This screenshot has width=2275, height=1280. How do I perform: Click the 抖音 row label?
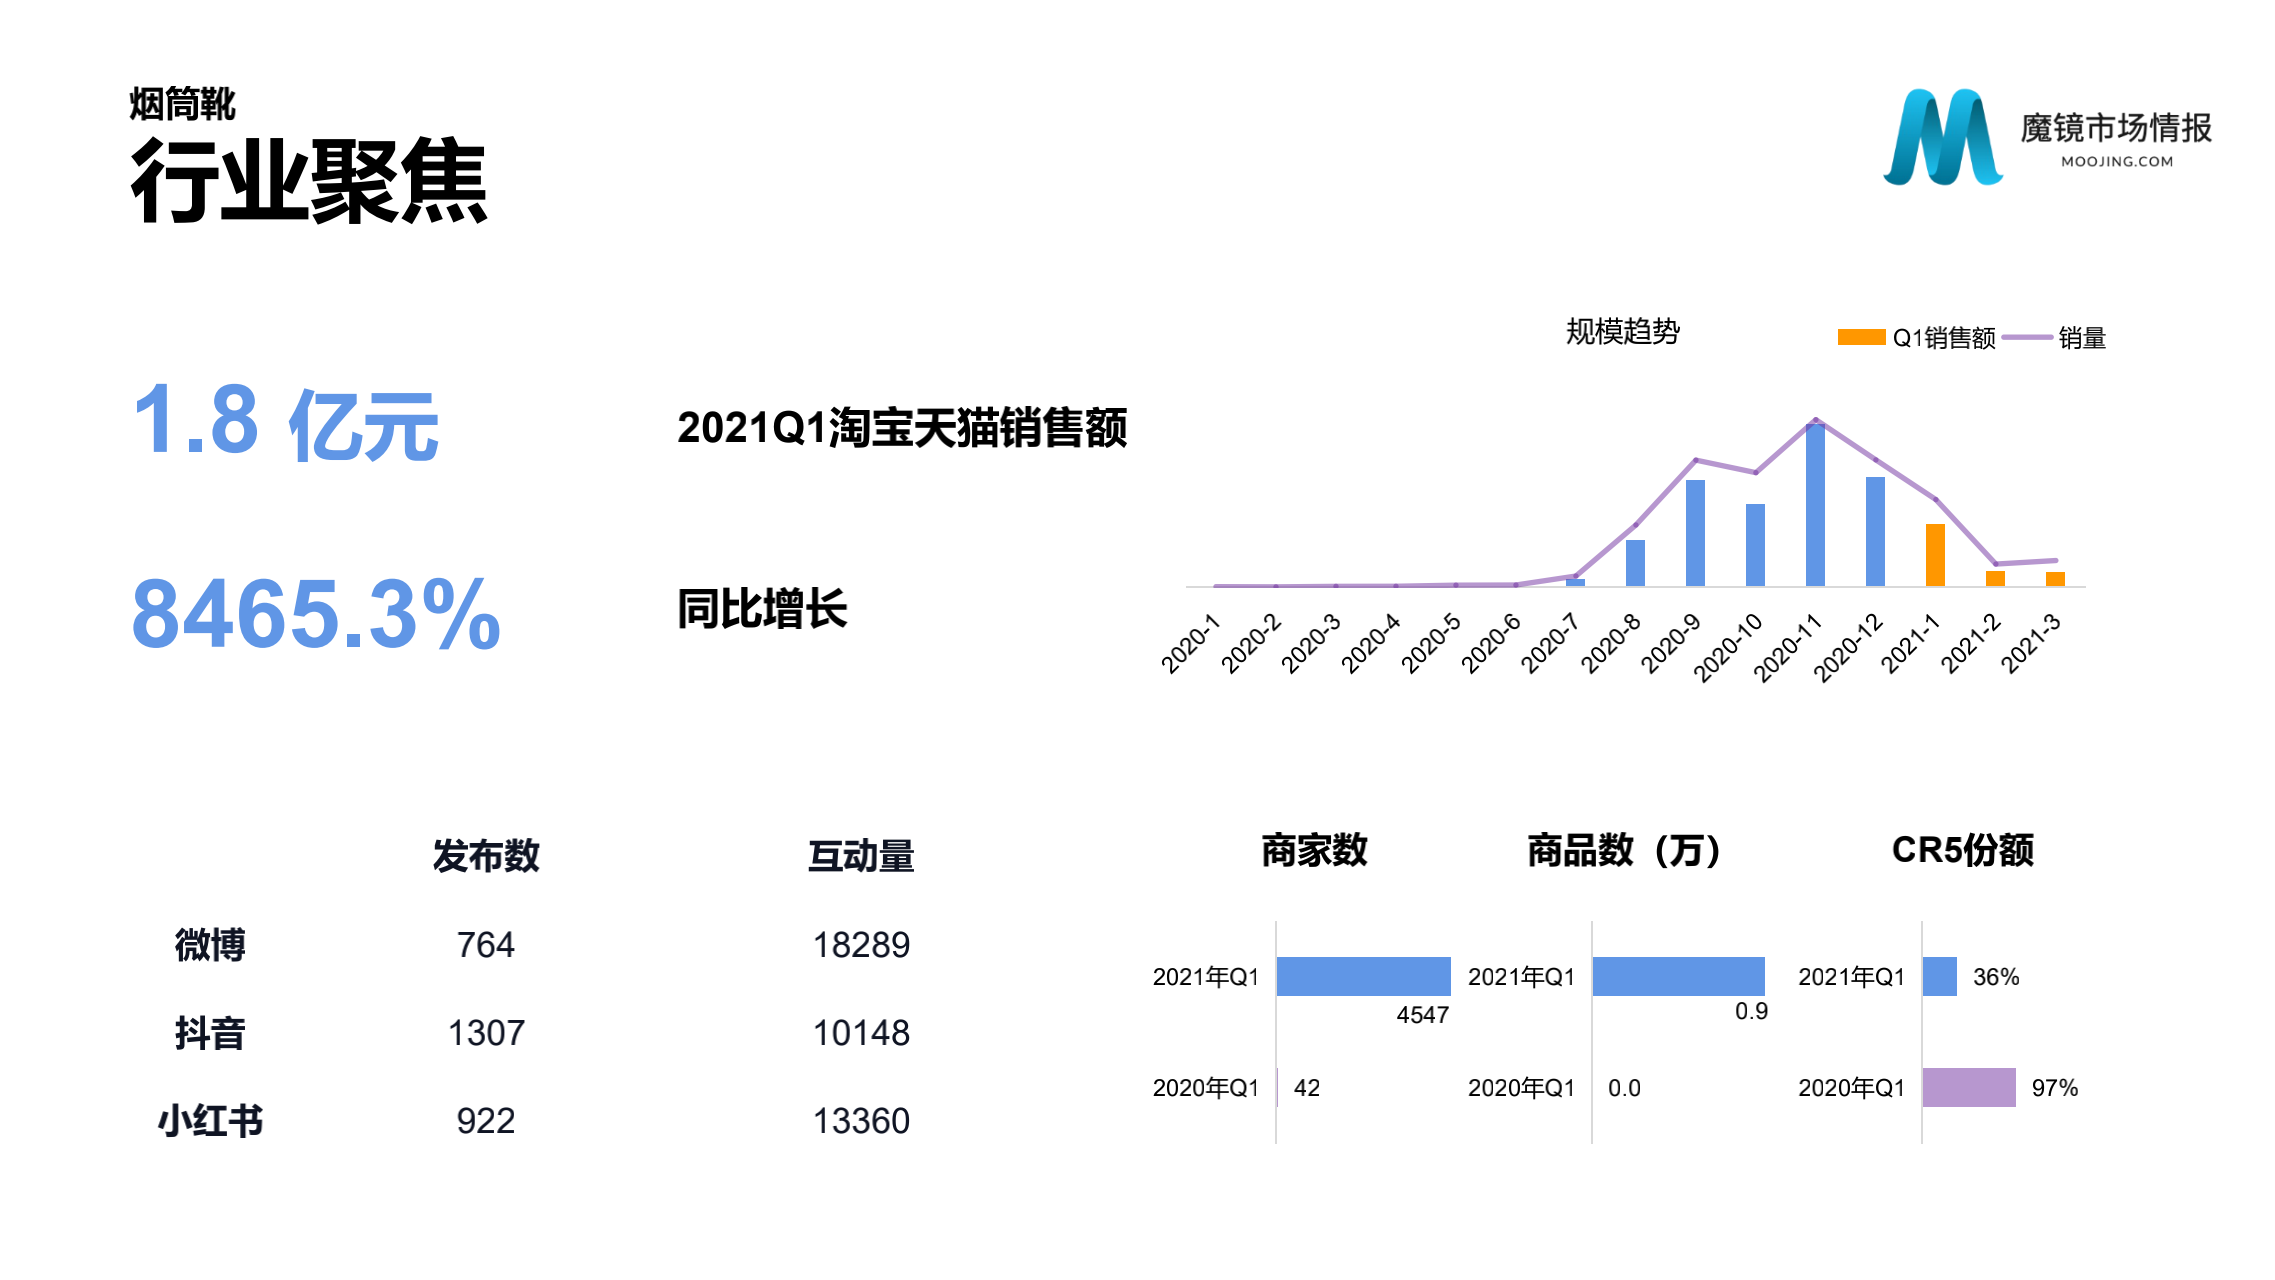[210, 1033]
